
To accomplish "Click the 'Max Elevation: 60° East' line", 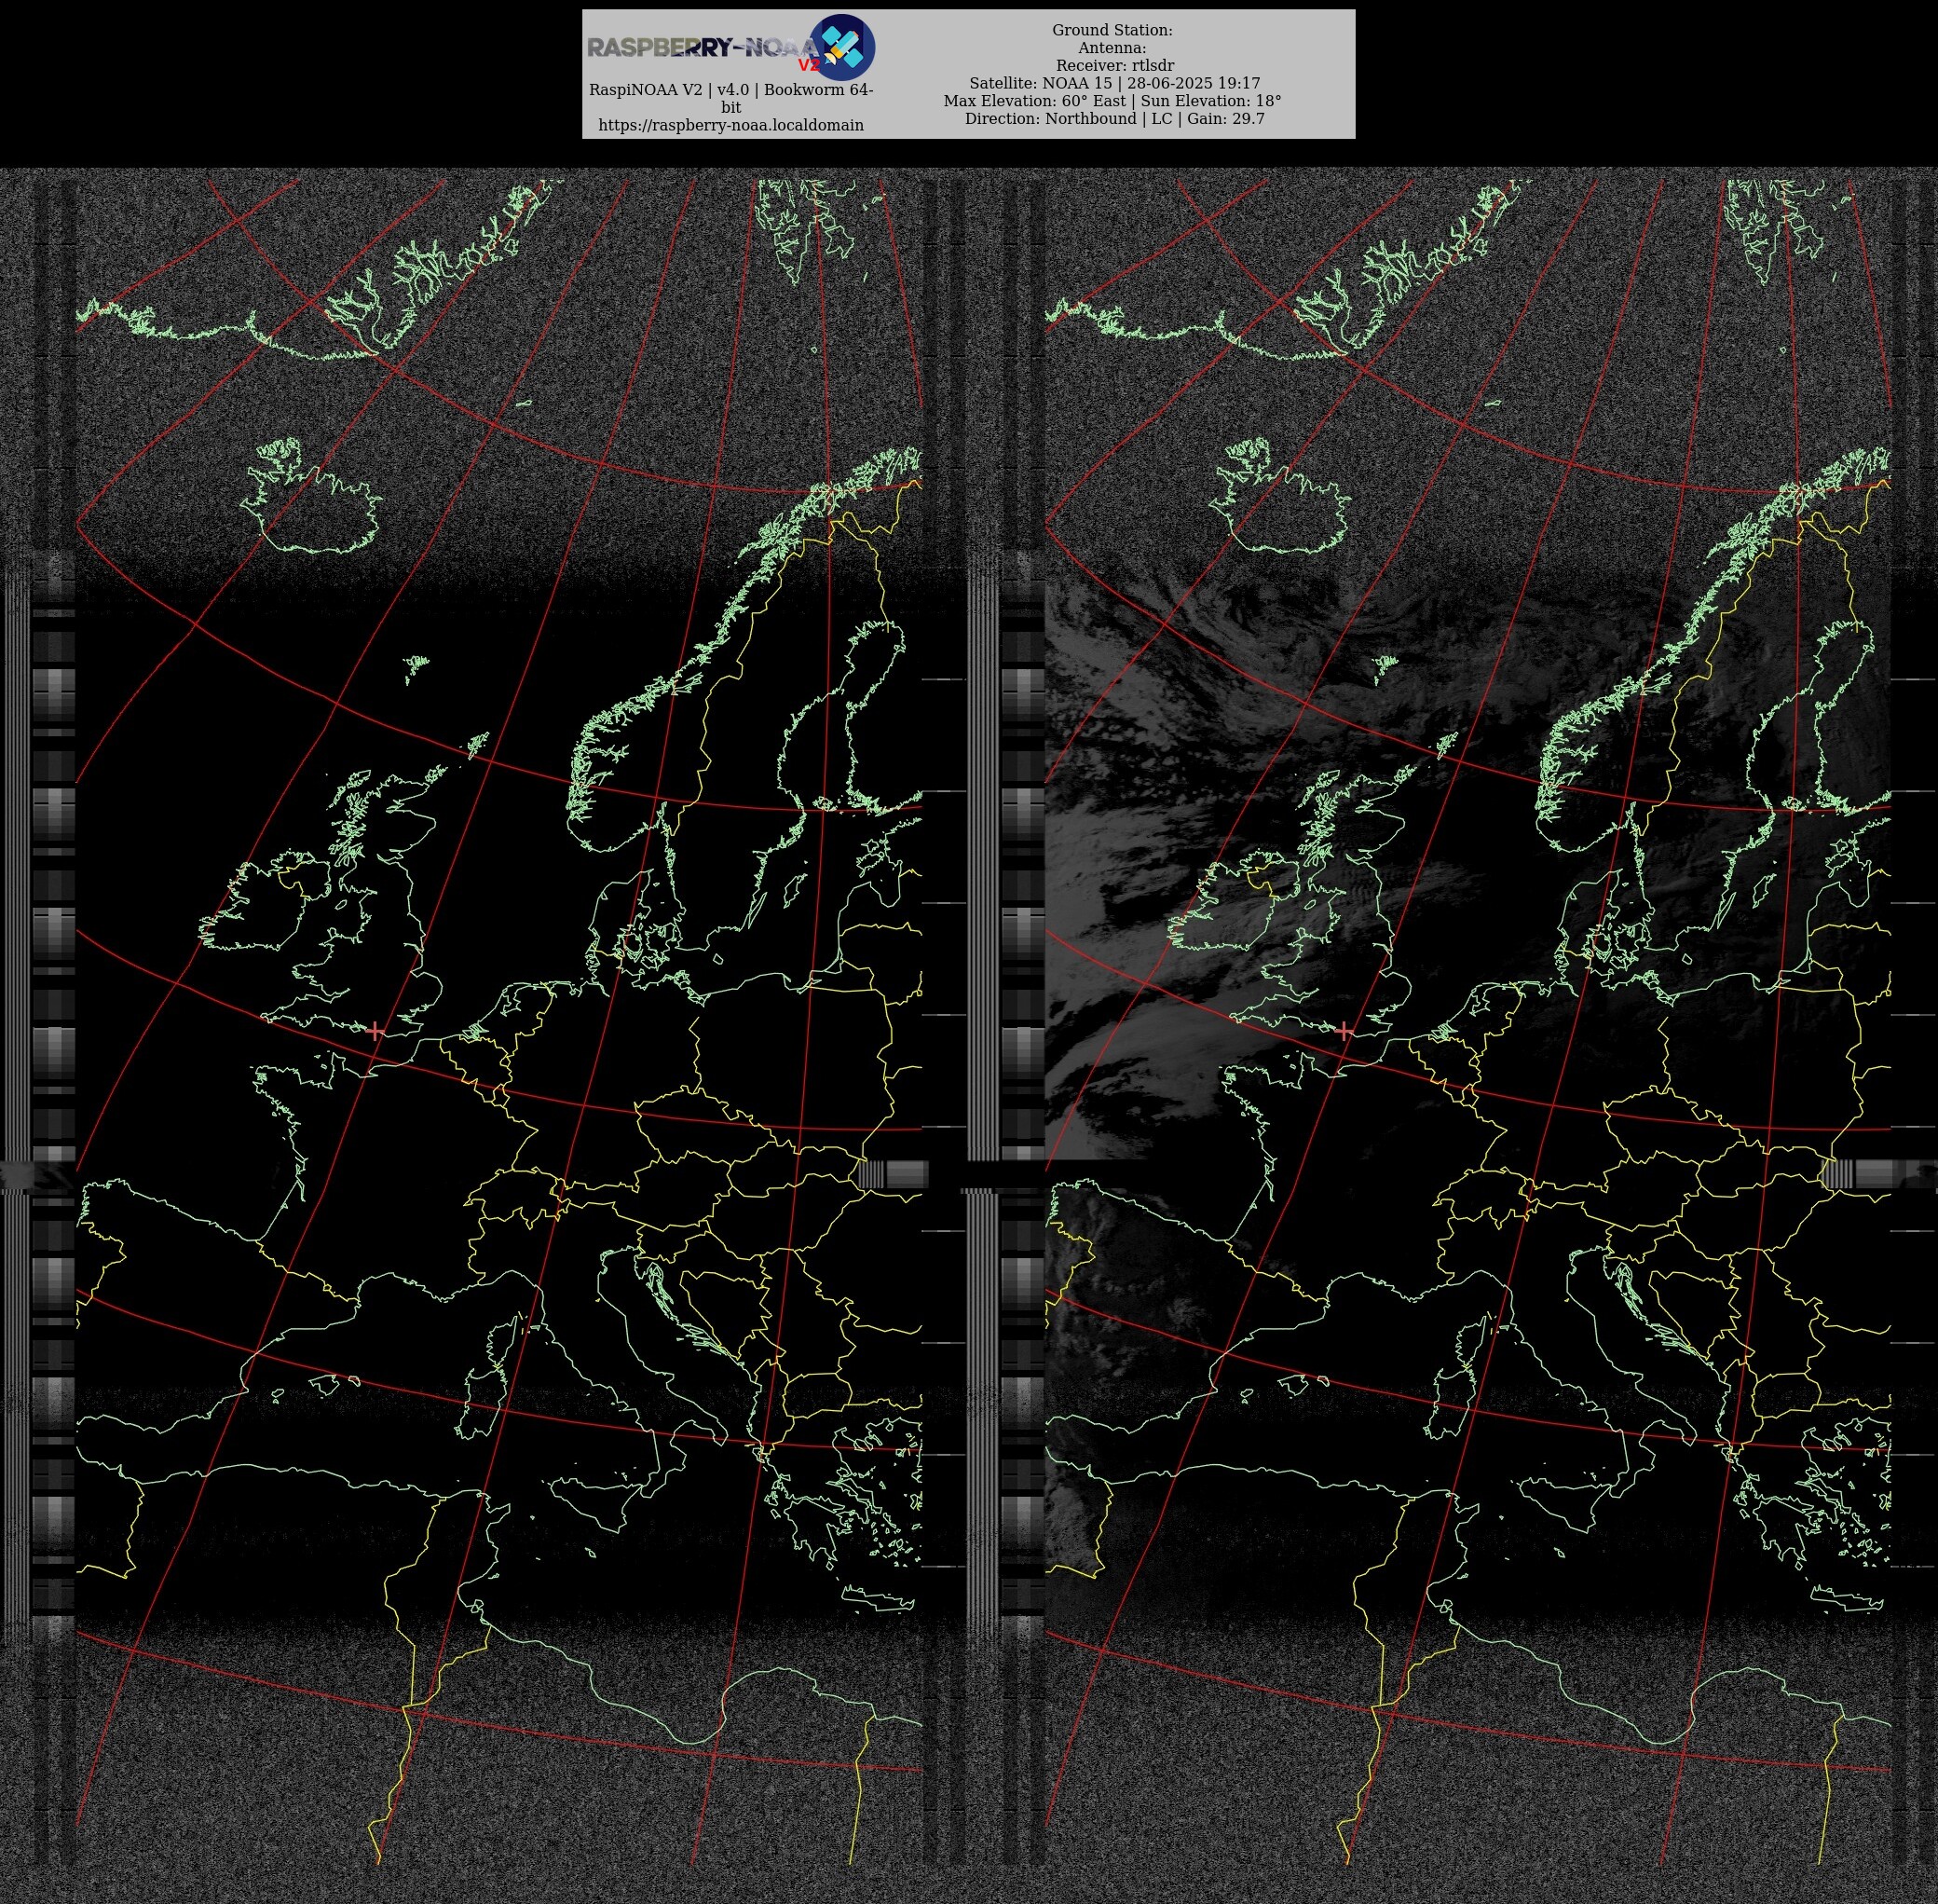I will (1034, 101).
